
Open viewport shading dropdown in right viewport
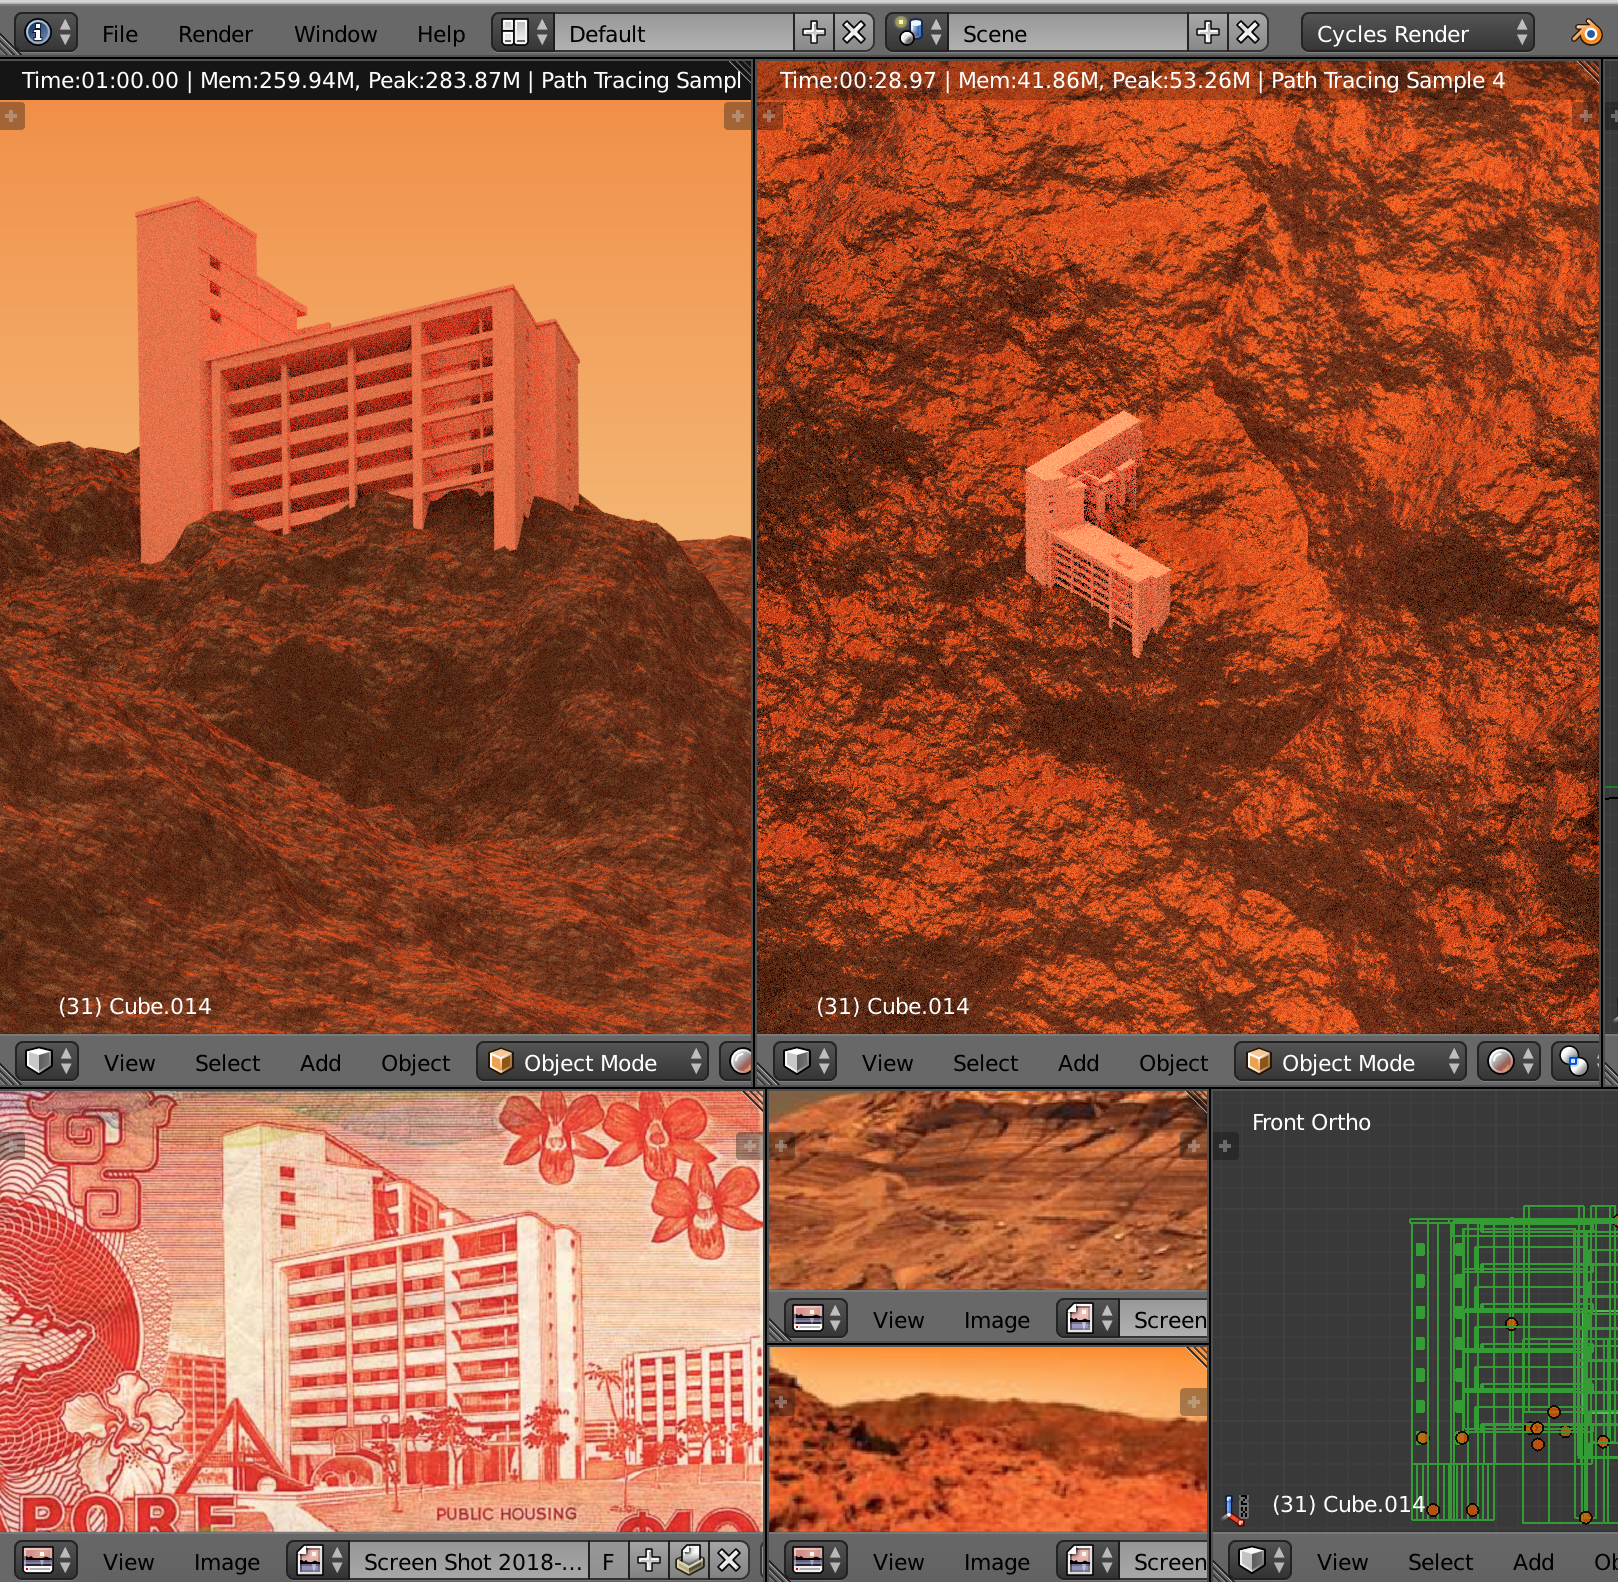(1510, 1062)
